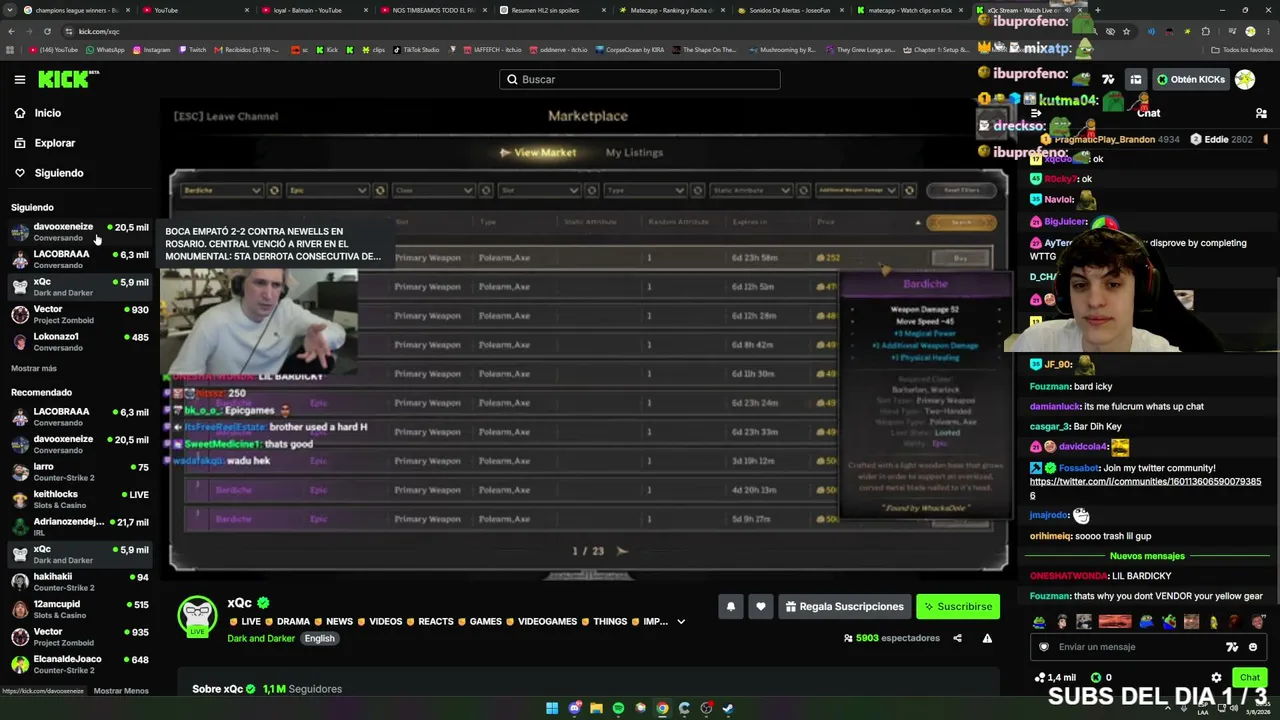The height and width of the screenshot is (720, 1280).
Task: Click the English language tag
Action: (x=320, y=639)
